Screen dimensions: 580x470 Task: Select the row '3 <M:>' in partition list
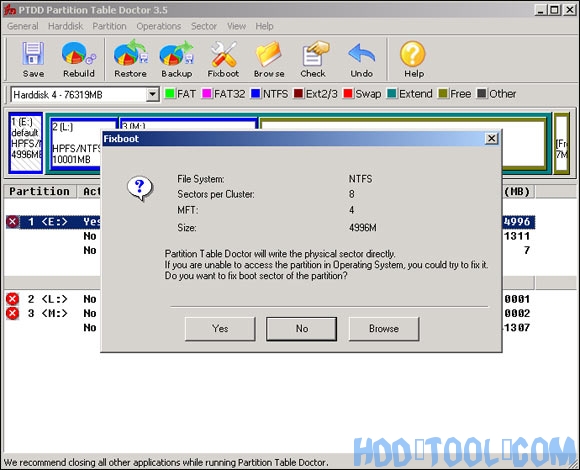(x=53, y=313)
